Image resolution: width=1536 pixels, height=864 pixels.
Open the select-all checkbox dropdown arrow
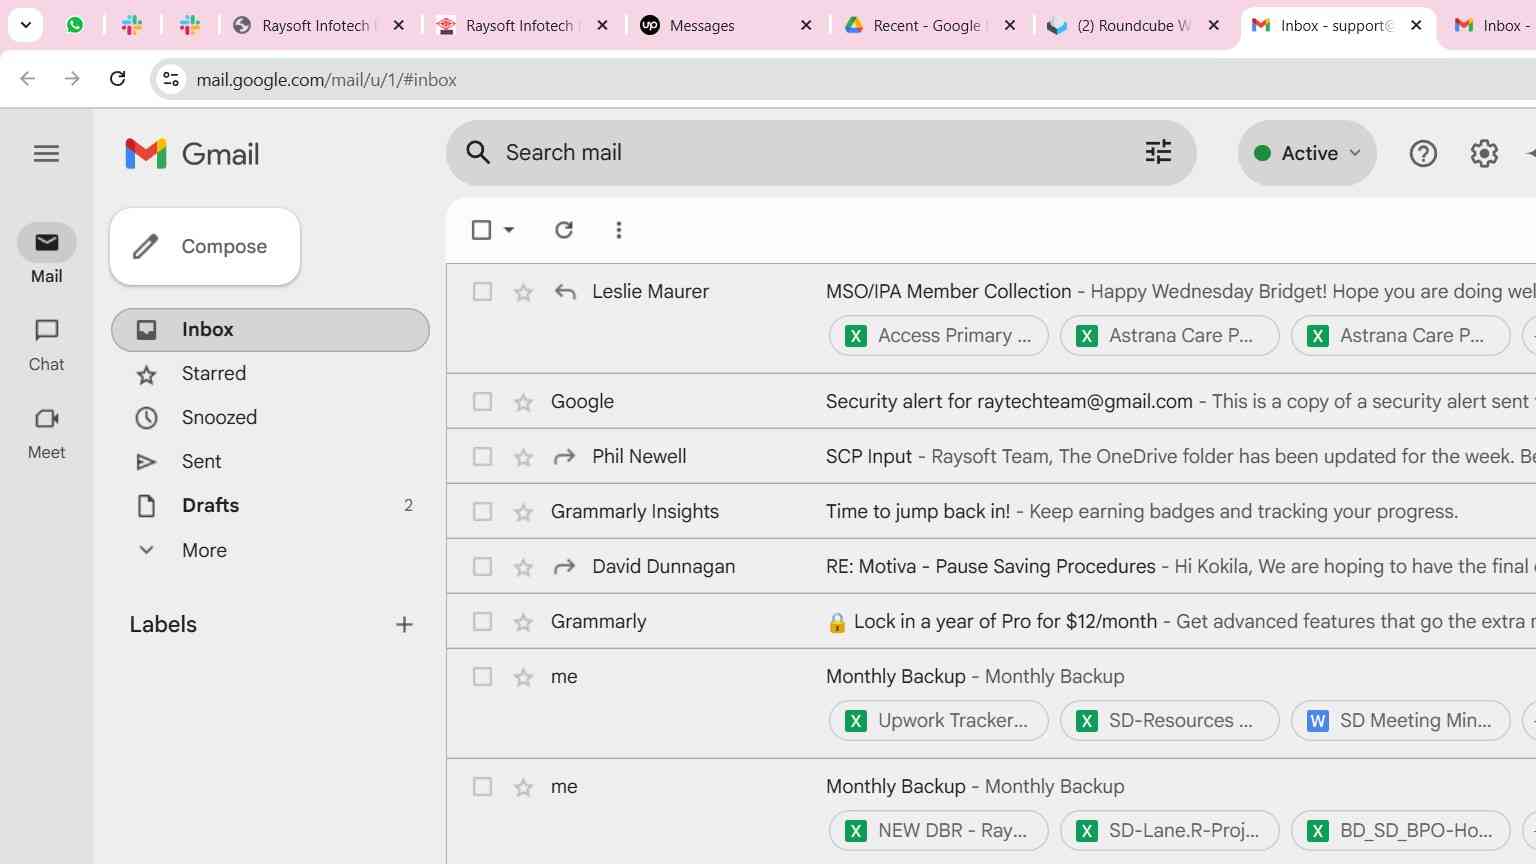tap(509, 230)
